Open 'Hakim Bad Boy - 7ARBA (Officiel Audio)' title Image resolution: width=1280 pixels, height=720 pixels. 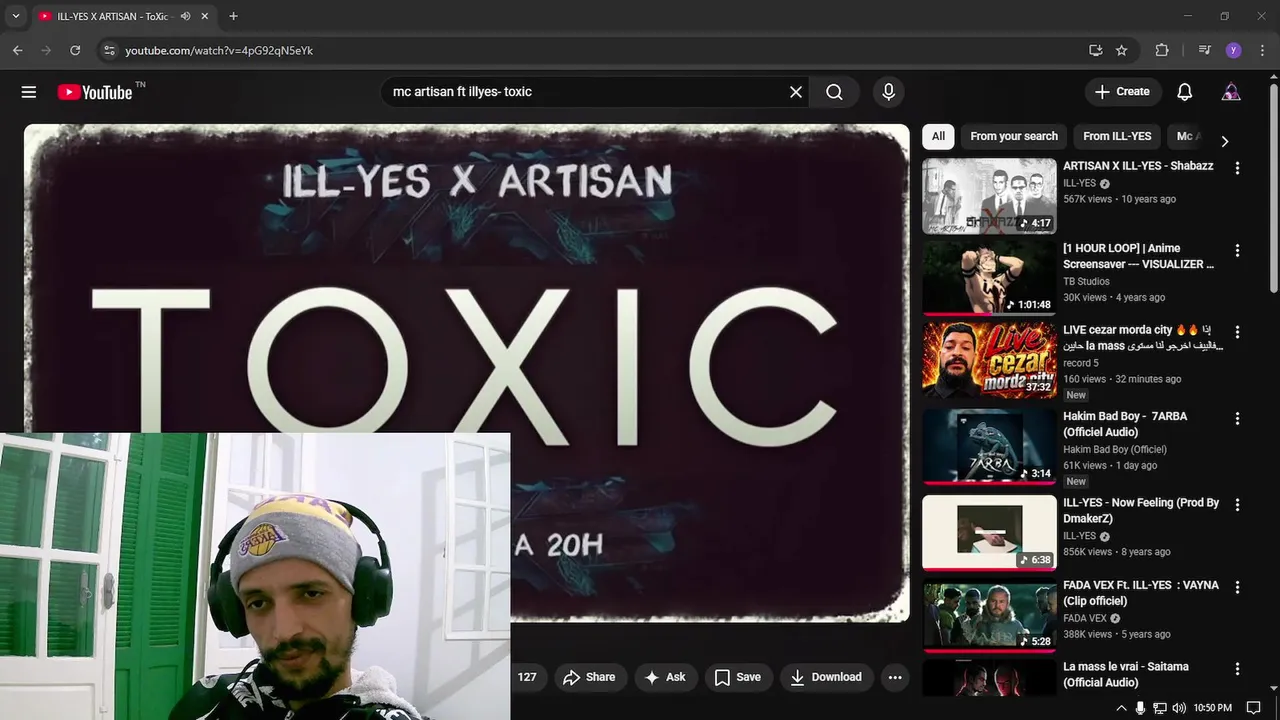[x=1125, y=424]
